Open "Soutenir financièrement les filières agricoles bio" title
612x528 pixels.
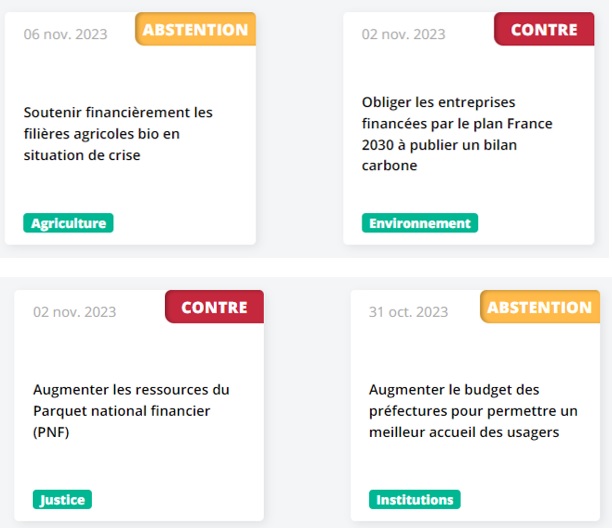tap(118, 133)
